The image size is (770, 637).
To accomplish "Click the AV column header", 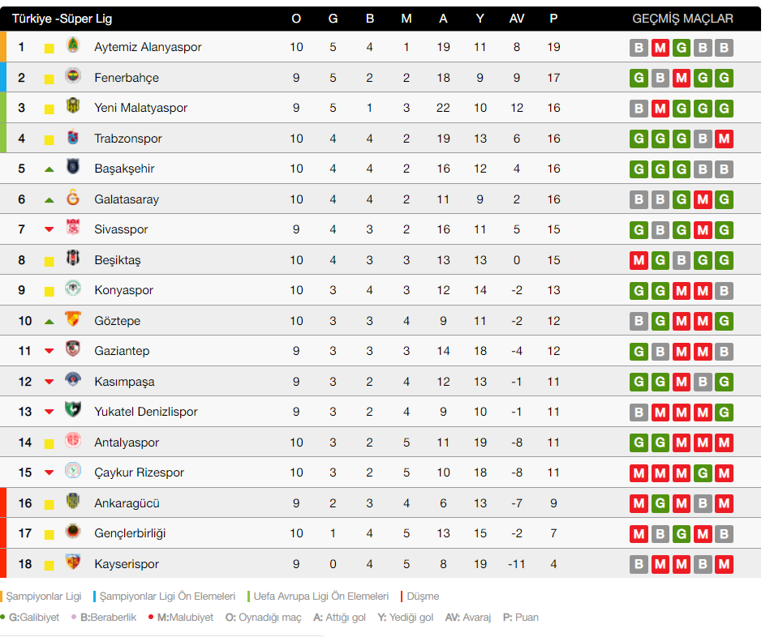I will click(517, 18).
